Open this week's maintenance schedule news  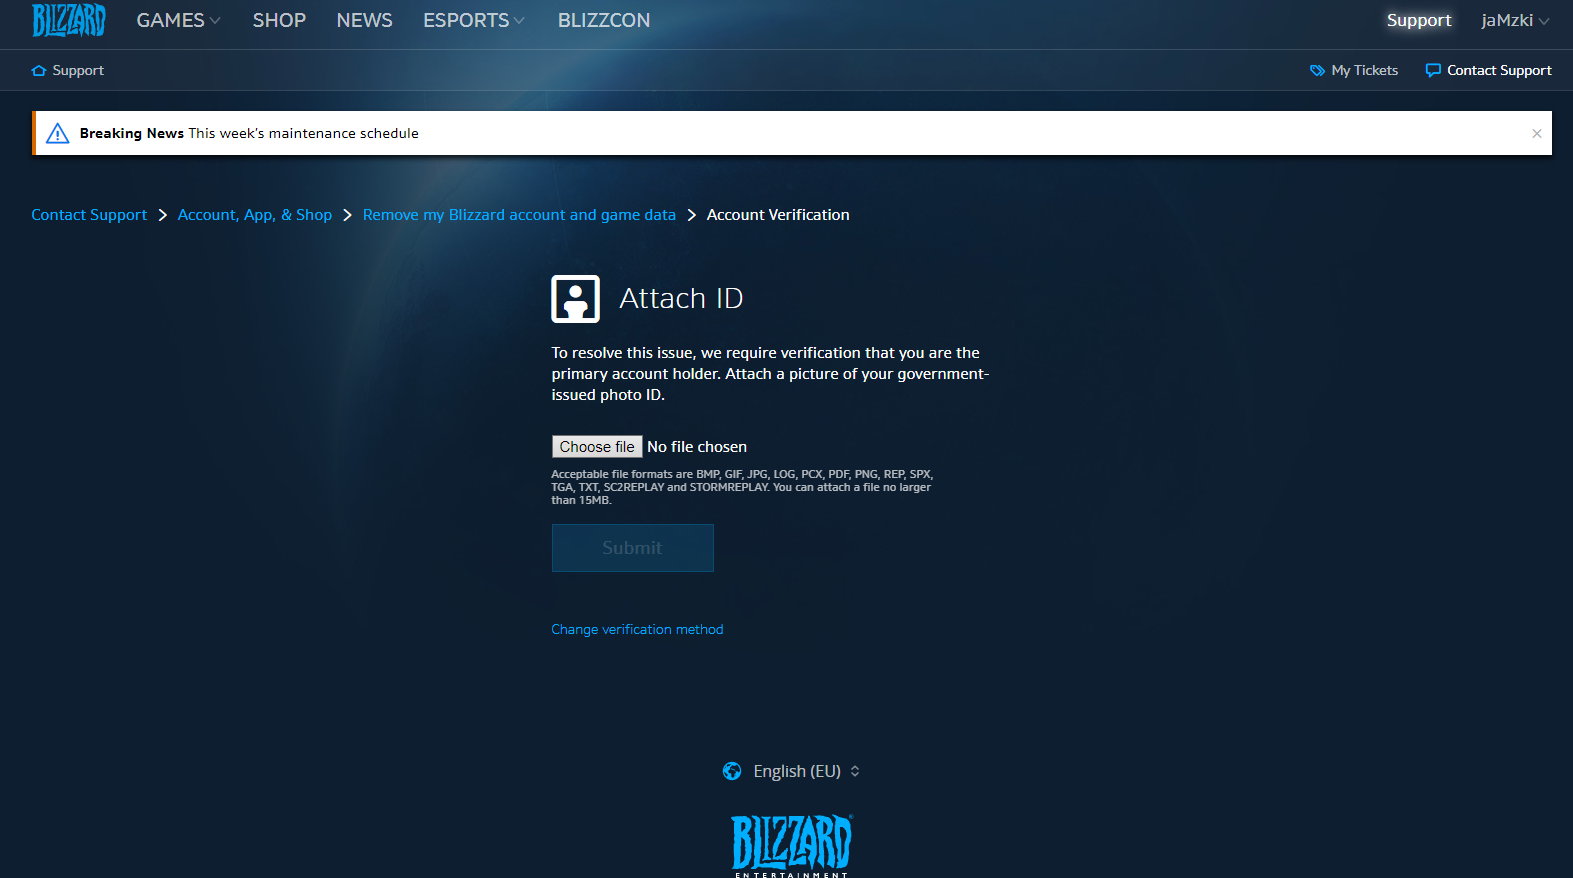(x=303, y=133)
